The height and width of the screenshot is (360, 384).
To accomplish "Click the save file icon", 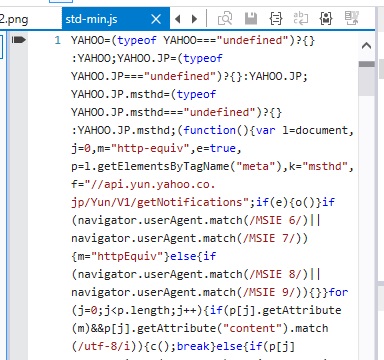I will coord(251,19).
